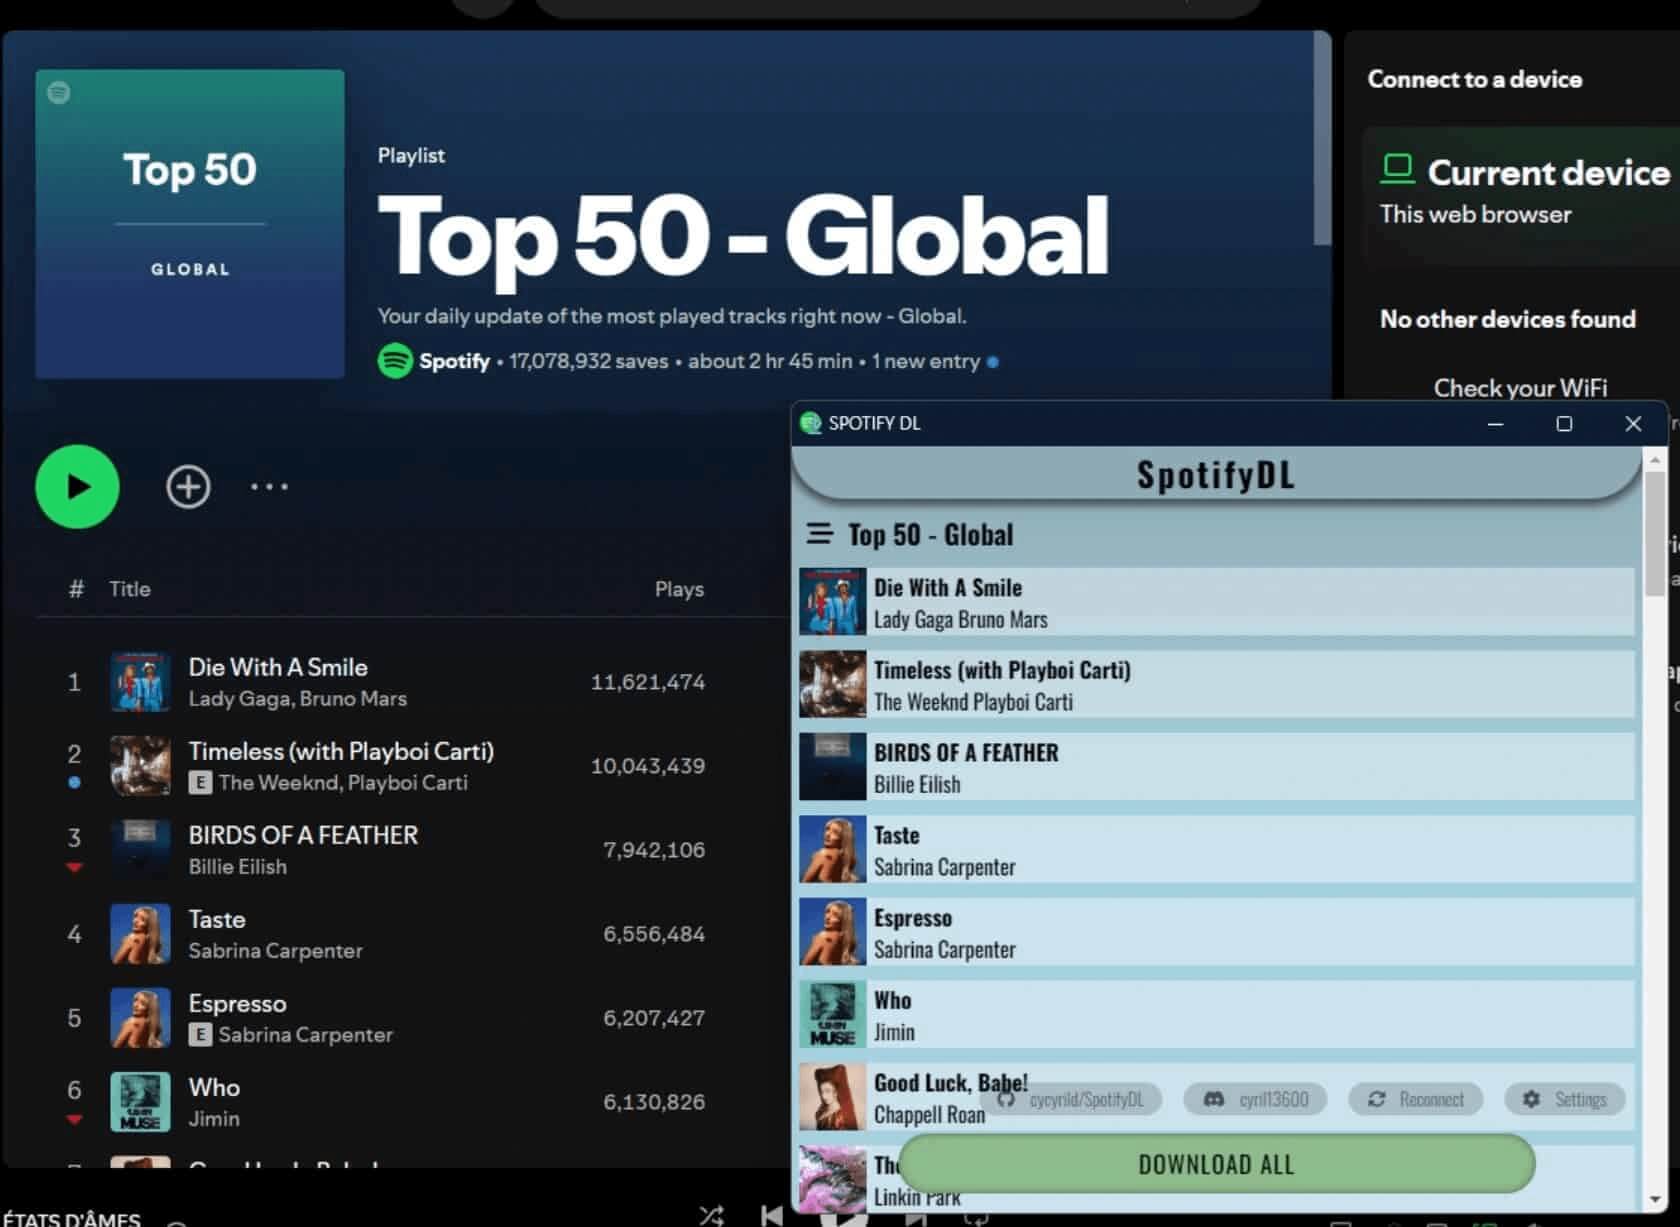Open Billie Eilish artist link in Spotify list
1680x1227 pixels.
[237, 867]
